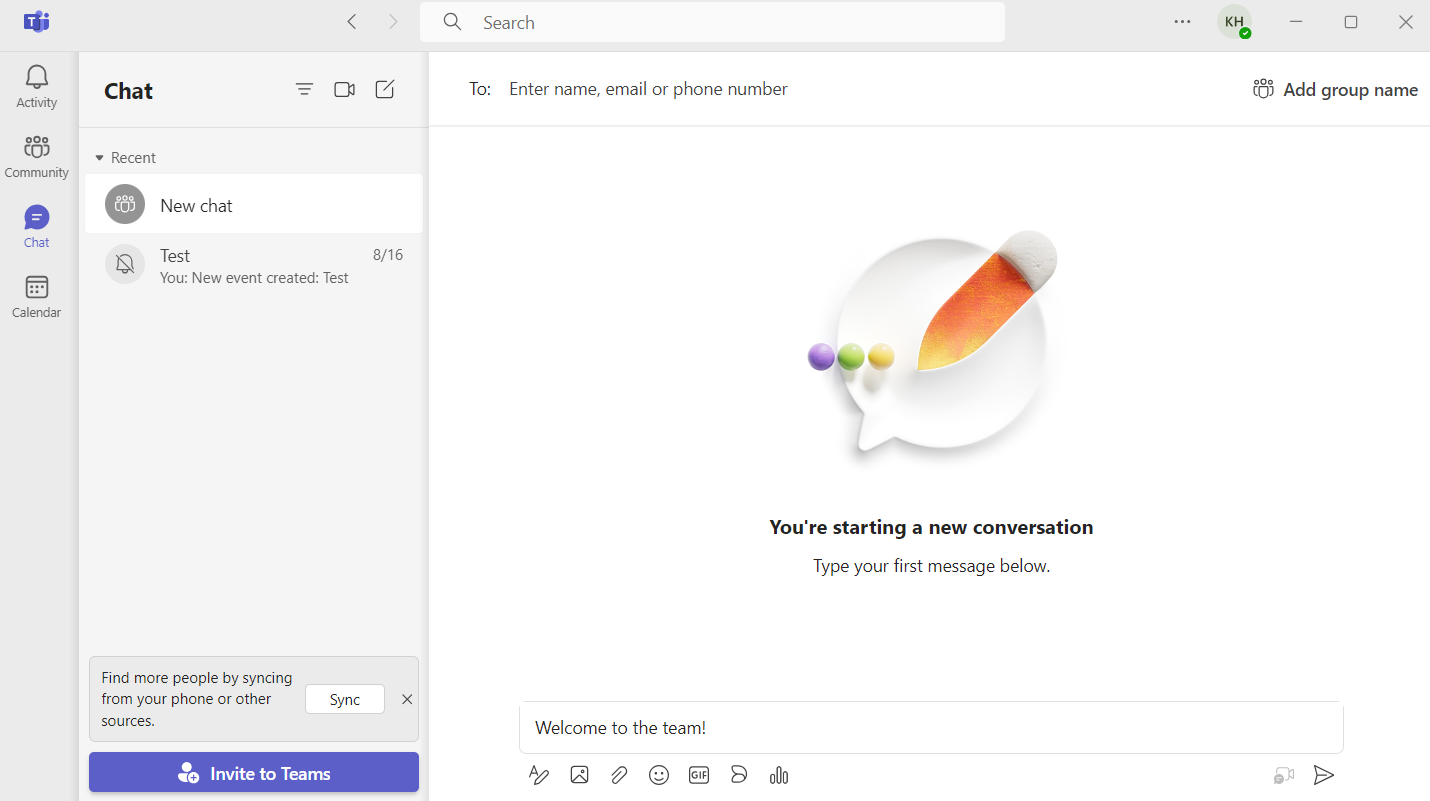Click the new chat compose icon
This screenshot has height=801, width=1430.
coord(385,90)
